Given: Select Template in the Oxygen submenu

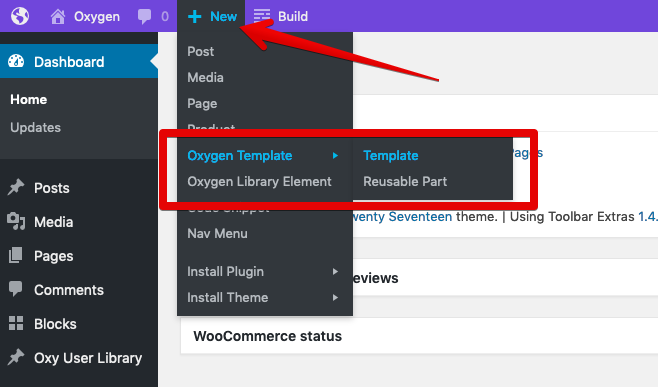Looking at the screenshot, I should coord(391,156).
